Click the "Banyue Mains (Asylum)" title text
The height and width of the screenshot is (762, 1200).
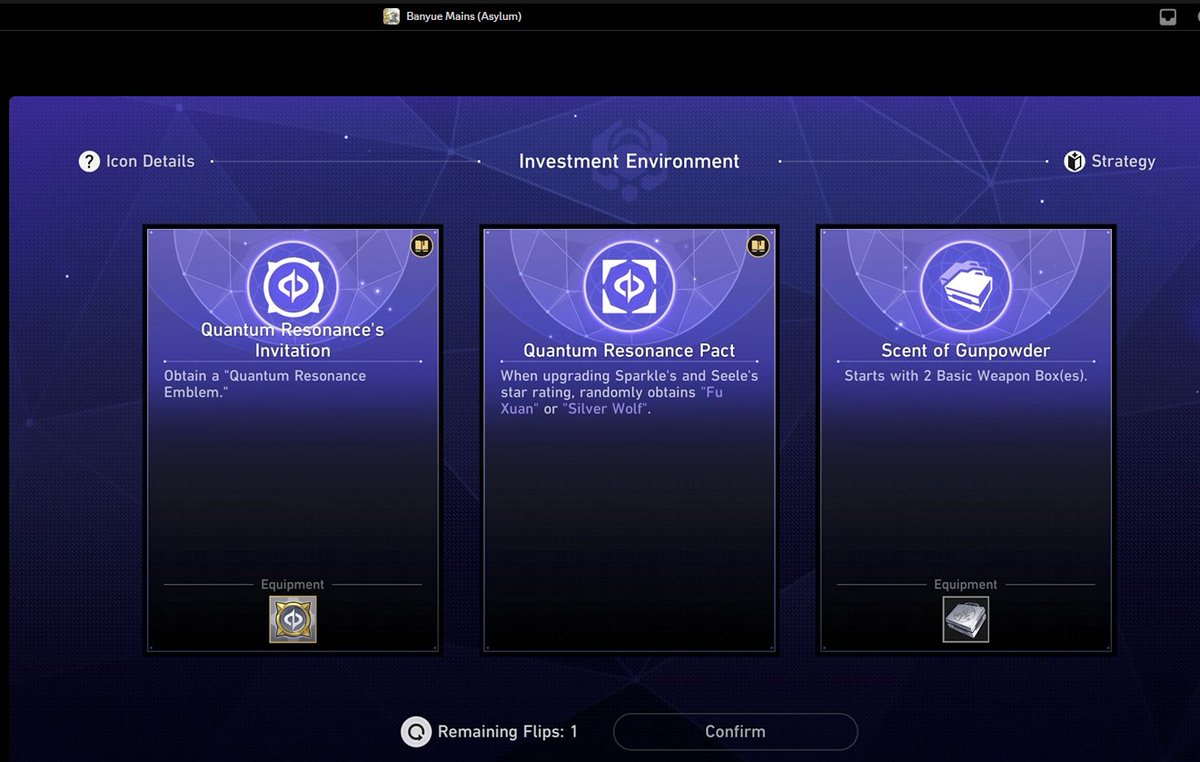(464, 16)
